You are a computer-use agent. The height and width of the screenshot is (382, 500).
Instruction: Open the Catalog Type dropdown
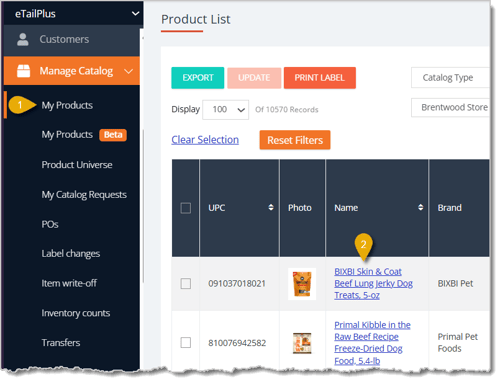click(x=450, y=77)
